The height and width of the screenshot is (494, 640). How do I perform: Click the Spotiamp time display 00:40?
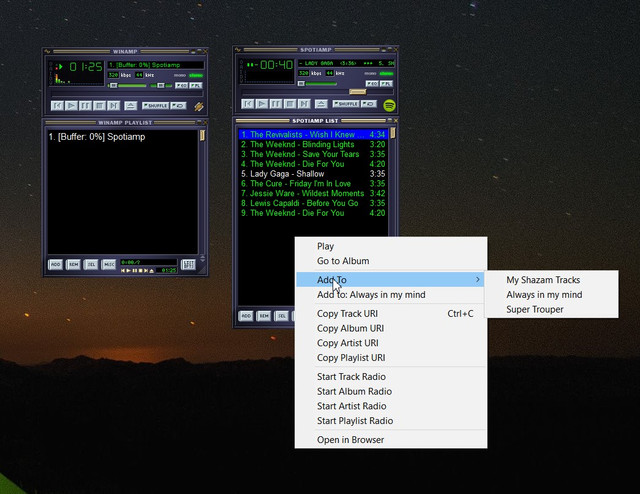pos(276,65)
